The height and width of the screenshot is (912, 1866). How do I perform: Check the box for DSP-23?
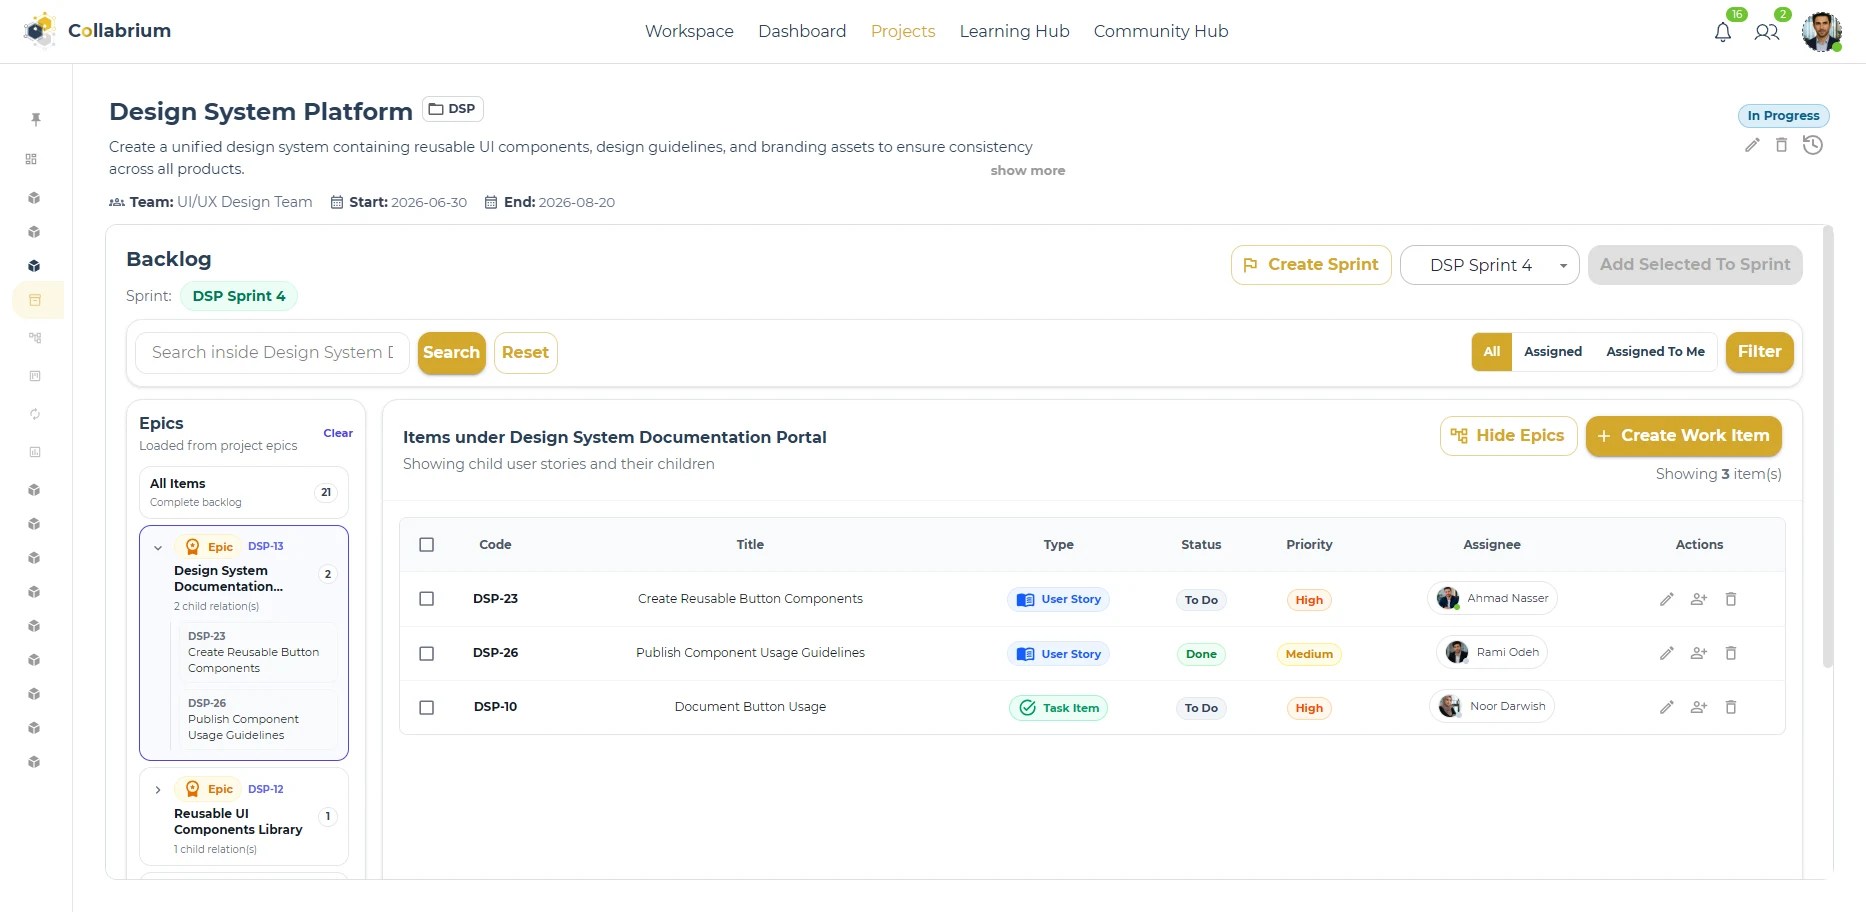[x=427, y=599]
